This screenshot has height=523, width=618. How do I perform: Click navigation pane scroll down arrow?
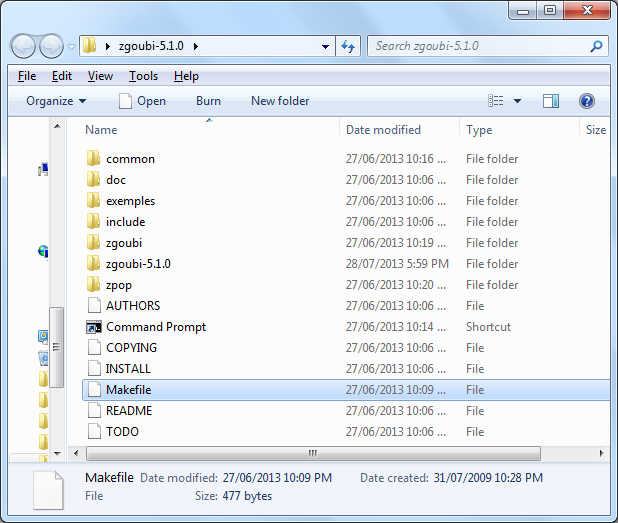click(58, 454)
